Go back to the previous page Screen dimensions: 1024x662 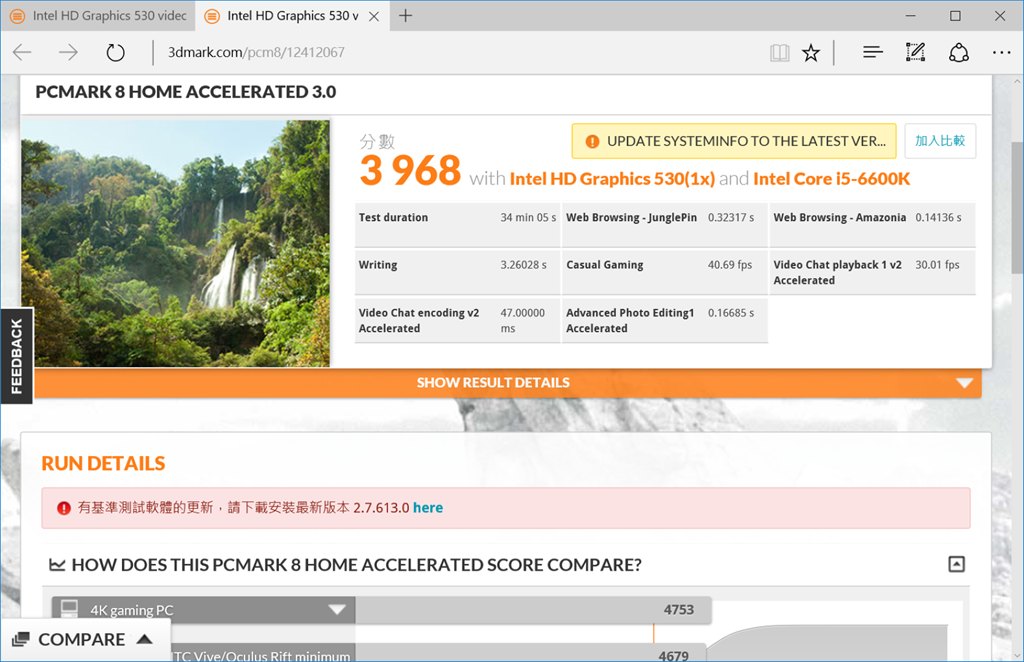point(22,52)
